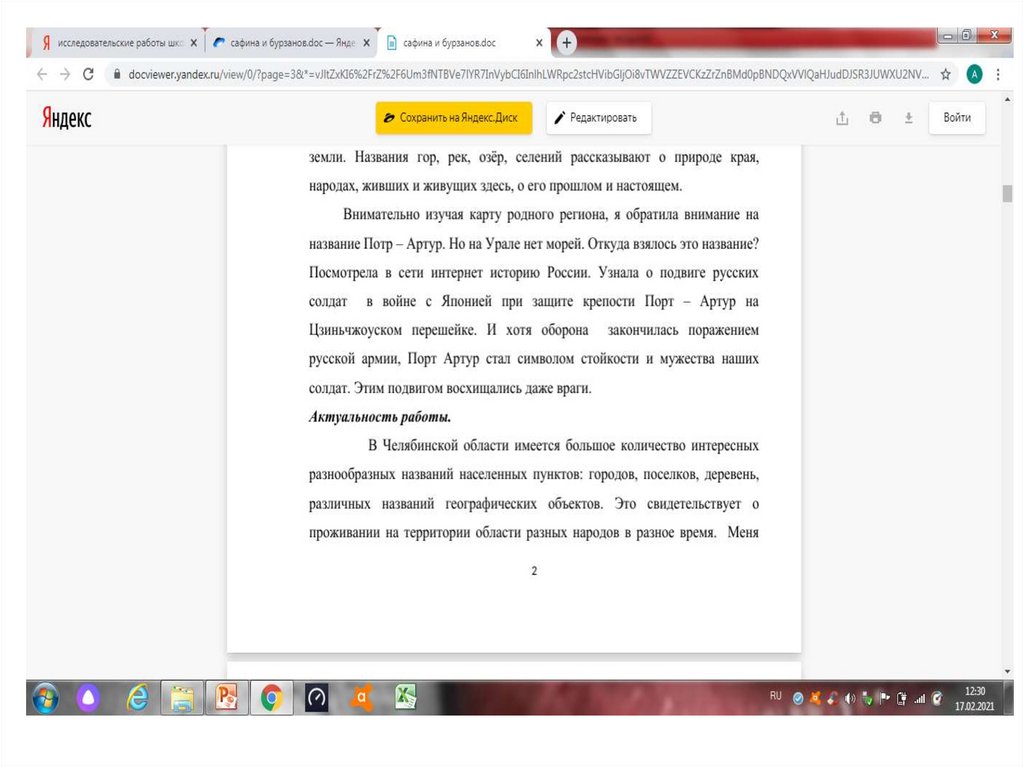Click page number 2 in the document

[x=534, y=571]
